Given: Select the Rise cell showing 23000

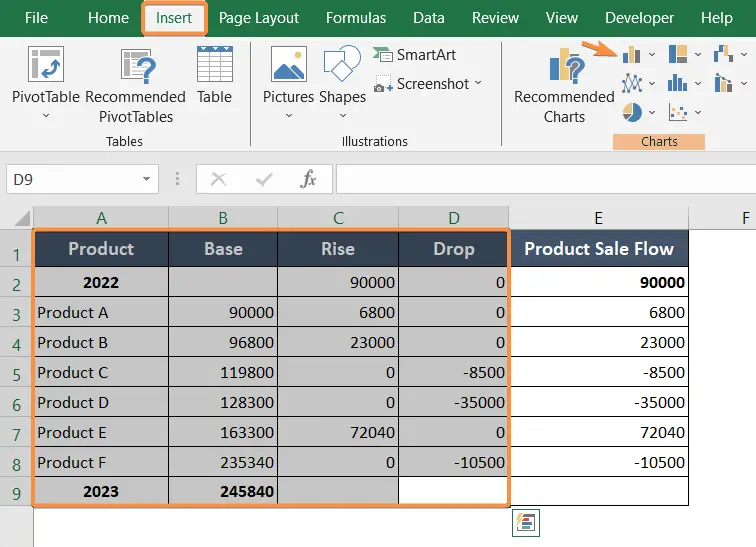Looking at the screenshot, I should point(338,342).
